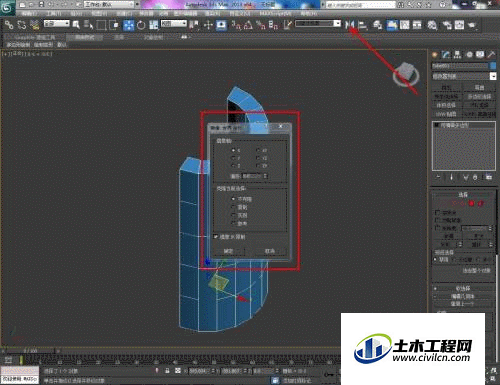
Task: Expand the Modifier List dropdown
Action: 464,76
